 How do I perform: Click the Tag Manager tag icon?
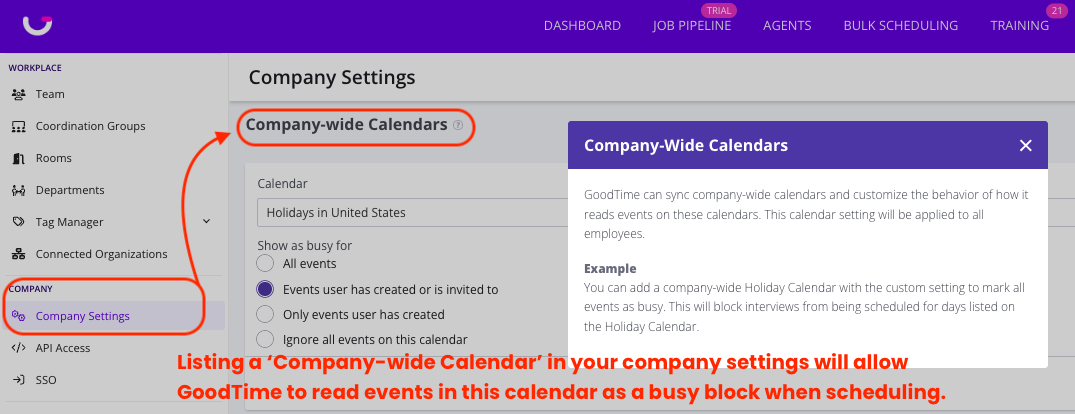[18, 222]
